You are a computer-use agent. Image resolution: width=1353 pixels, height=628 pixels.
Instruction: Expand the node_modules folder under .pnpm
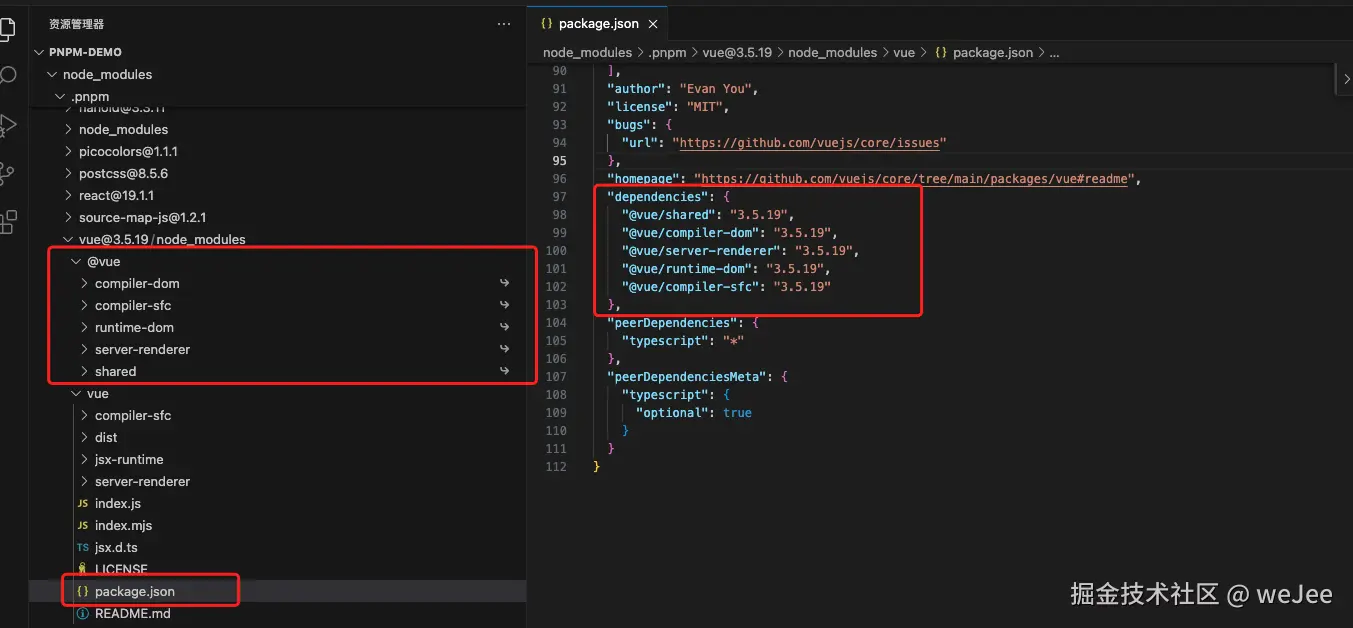(x=68, y=130)
